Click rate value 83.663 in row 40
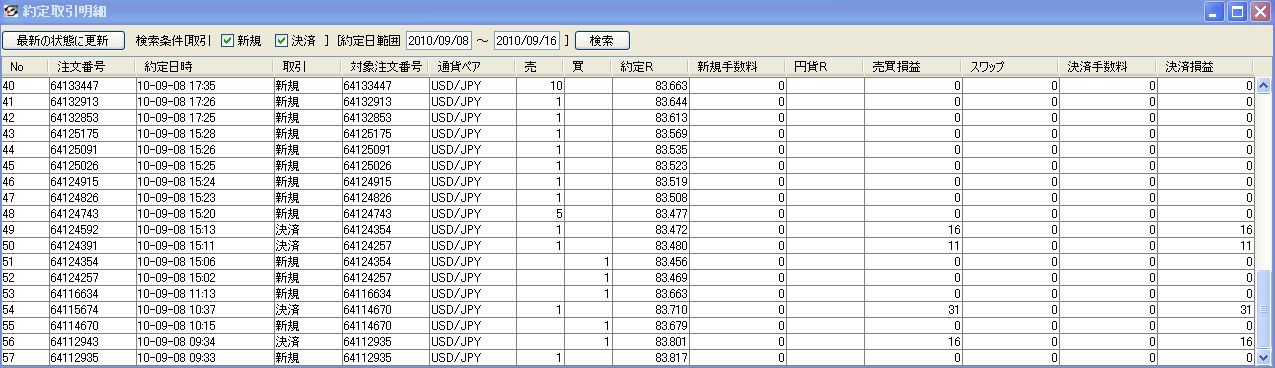Screen dimensions: 1275x368 tap(671, 86)
